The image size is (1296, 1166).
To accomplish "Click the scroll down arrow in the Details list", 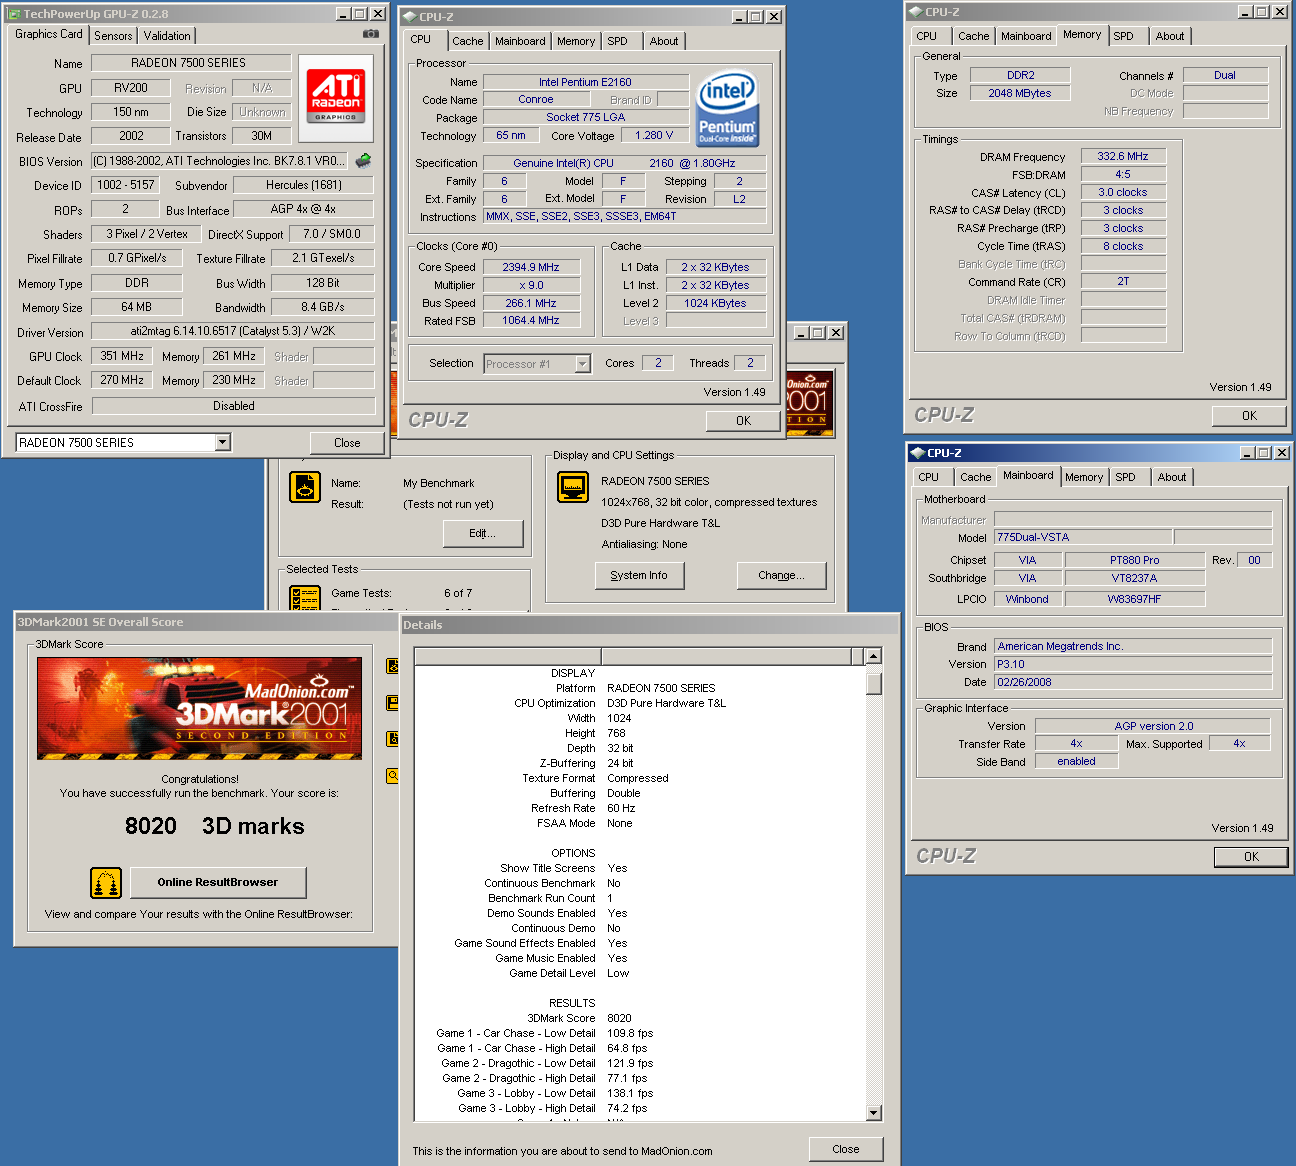I will pyautogui.click(x=873, y=1113).
